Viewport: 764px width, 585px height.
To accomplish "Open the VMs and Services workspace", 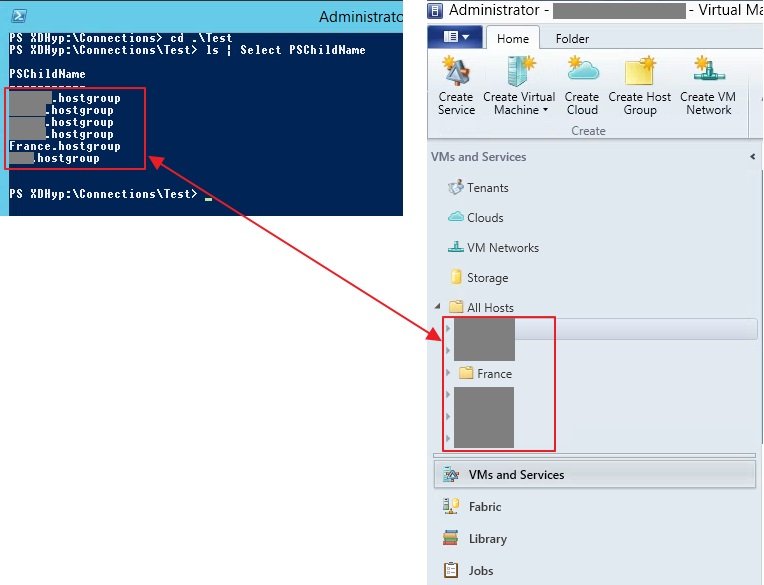I will 594,474.
